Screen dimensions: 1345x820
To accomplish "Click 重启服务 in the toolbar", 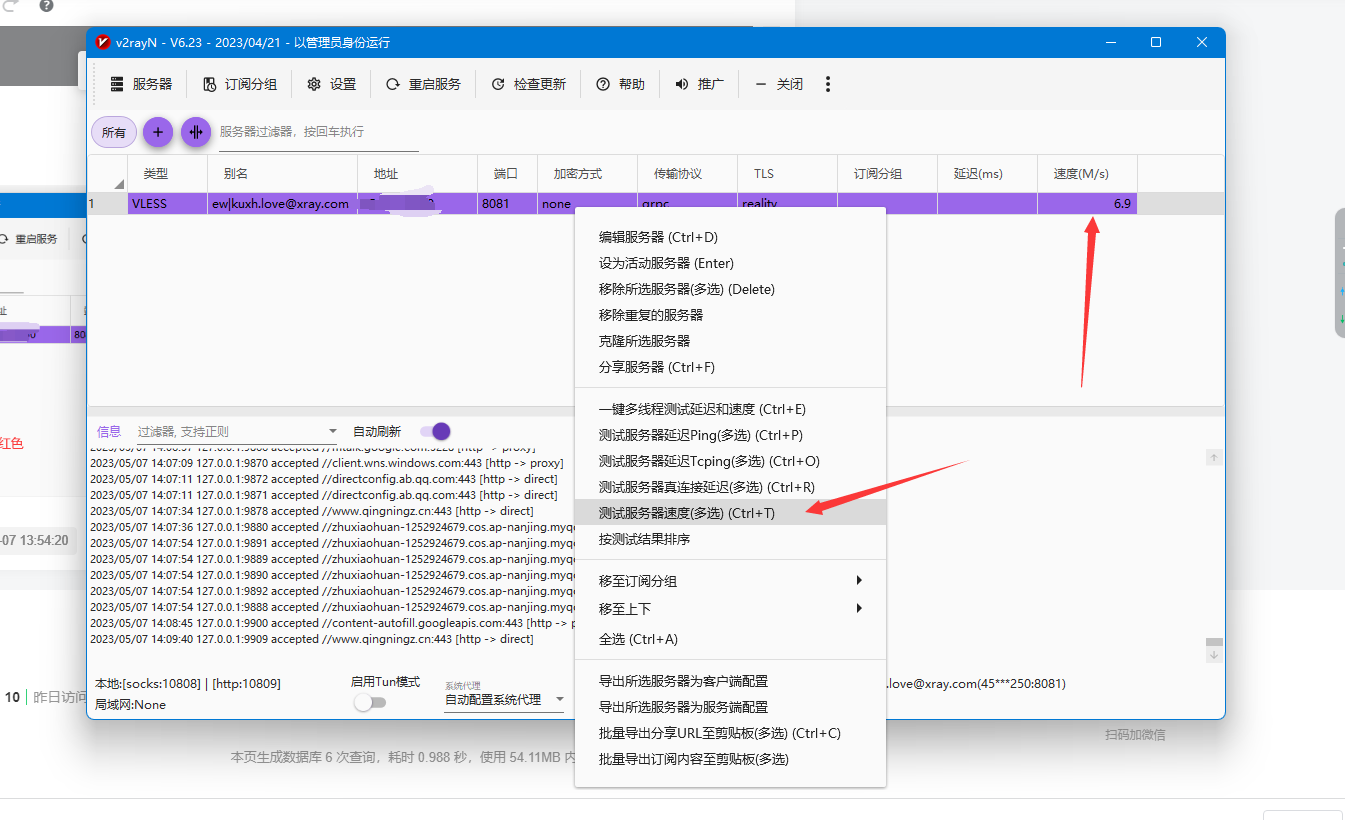I will [x=423, y=84].
